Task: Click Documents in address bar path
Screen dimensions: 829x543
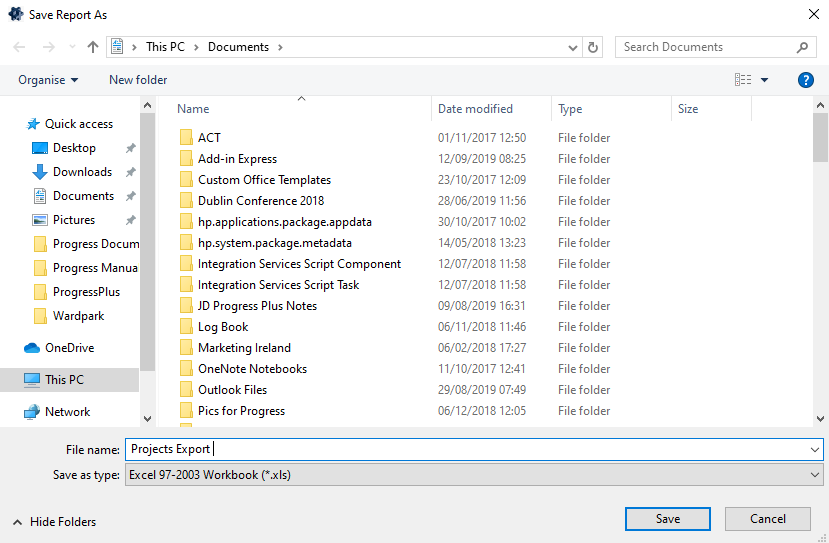Action: pos(238,47)
